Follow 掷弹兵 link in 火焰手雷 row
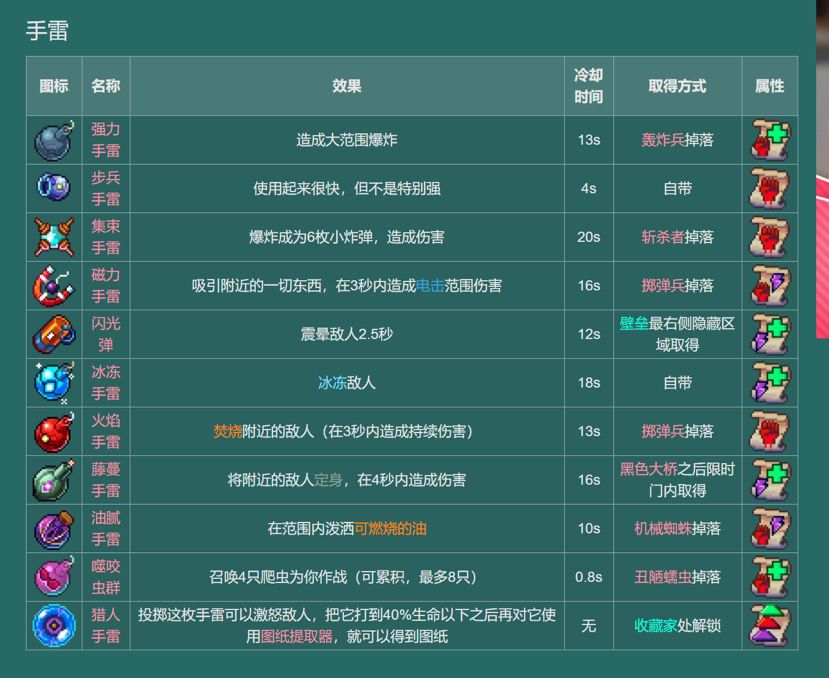The height and width of the screenshot is (678, 829). [x=662, y=432]
